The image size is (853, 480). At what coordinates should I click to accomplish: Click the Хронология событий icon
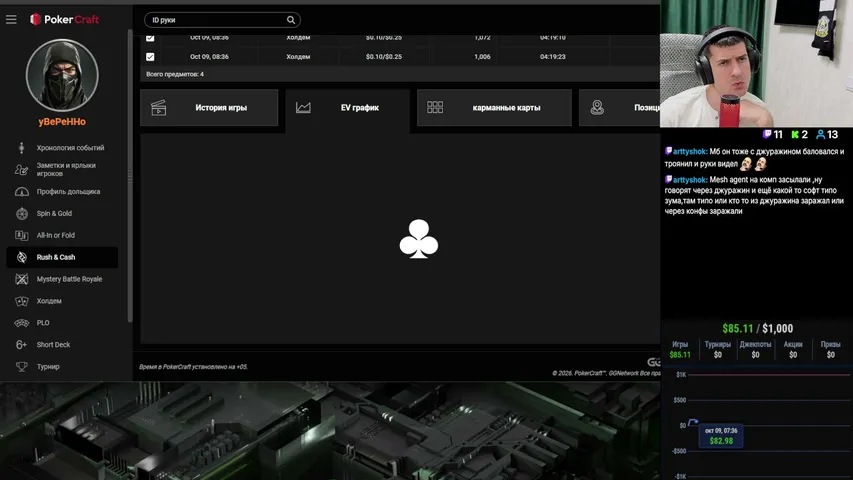[x=21, y=148]
